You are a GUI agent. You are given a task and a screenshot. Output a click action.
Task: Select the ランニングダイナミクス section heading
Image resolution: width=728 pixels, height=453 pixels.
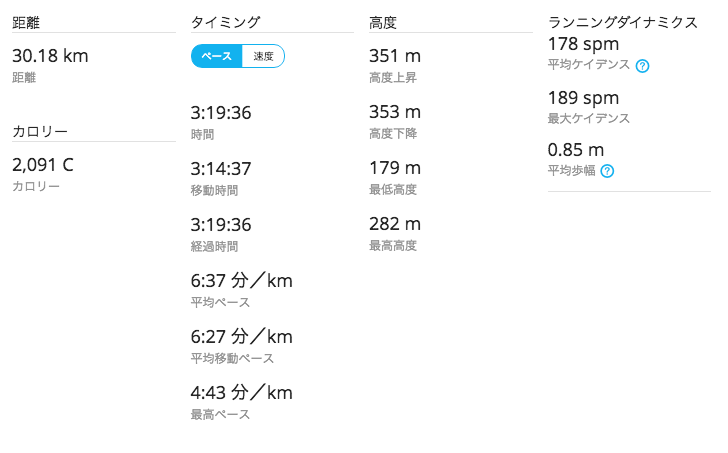tap(623, 22)
